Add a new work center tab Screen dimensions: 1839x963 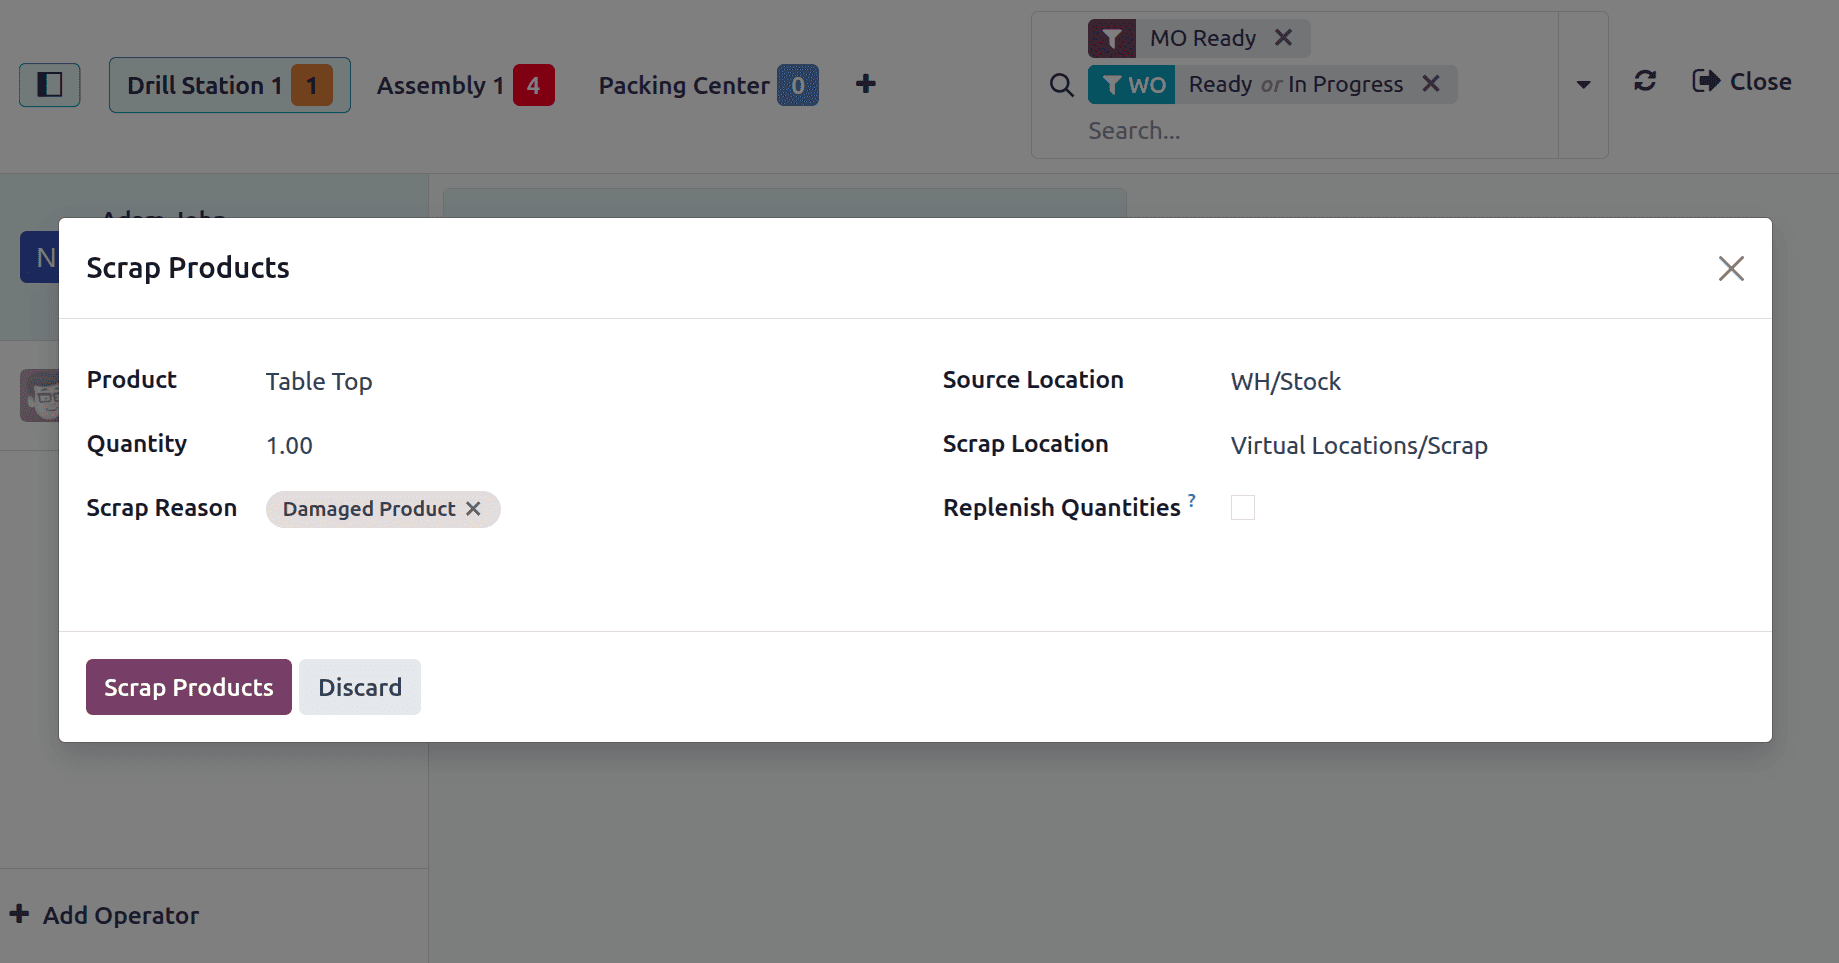coord(866,84)
